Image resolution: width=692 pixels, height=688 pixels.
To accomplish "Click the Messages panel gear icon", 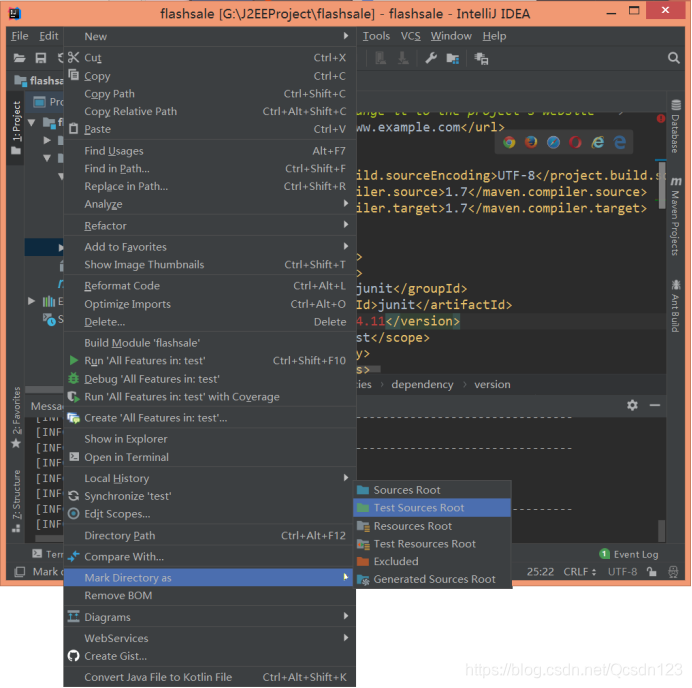I will [632, 405].
